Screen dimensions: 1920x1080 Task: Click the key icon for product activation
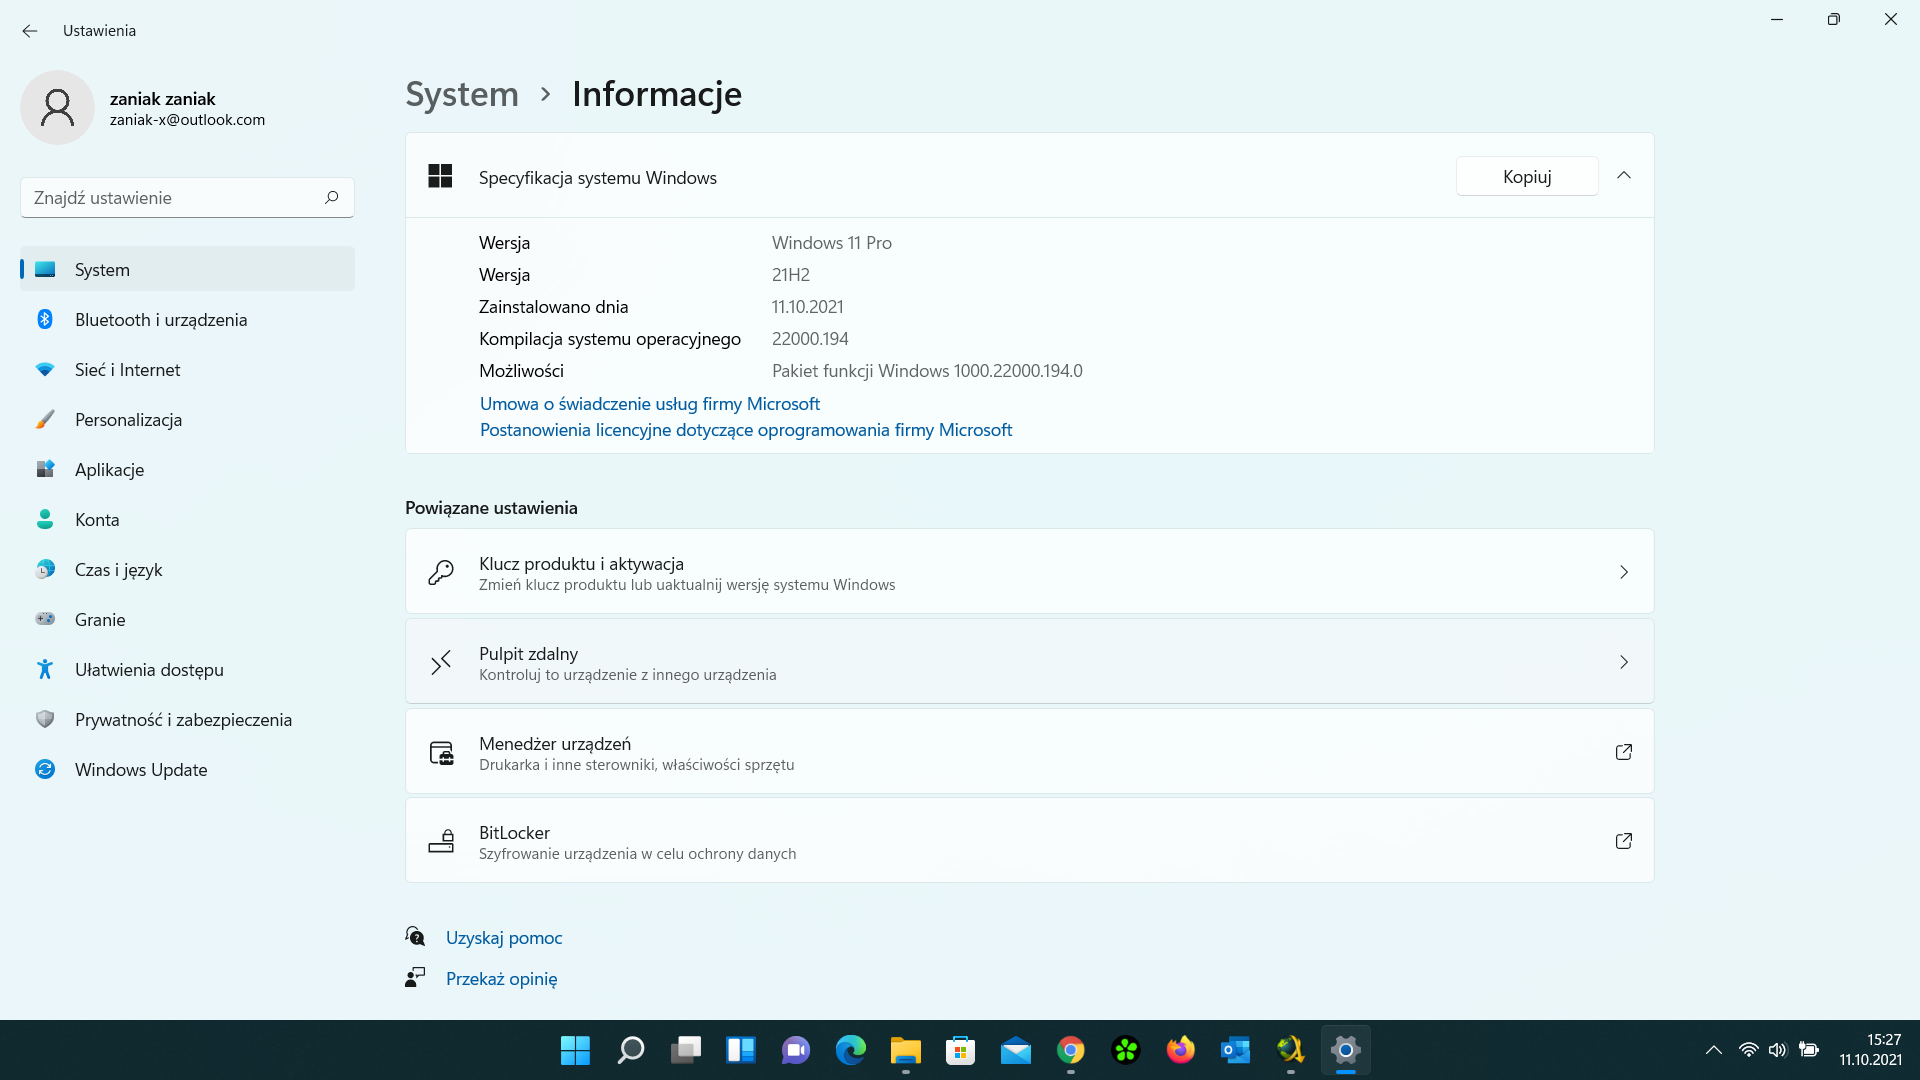[441, 572]
